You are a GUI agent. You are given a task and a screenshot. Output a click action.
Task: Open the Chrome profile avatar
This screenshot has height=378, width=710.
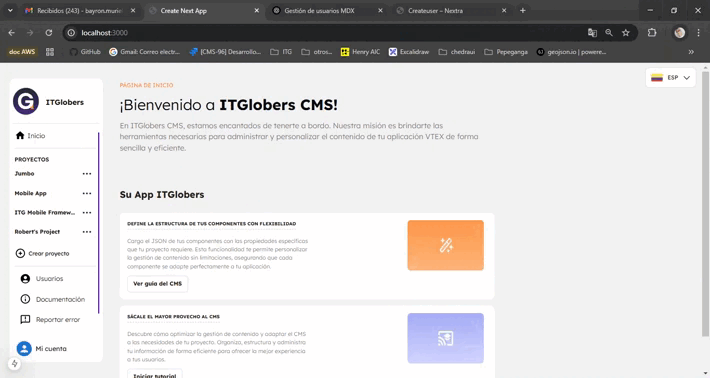coord(680,33)
